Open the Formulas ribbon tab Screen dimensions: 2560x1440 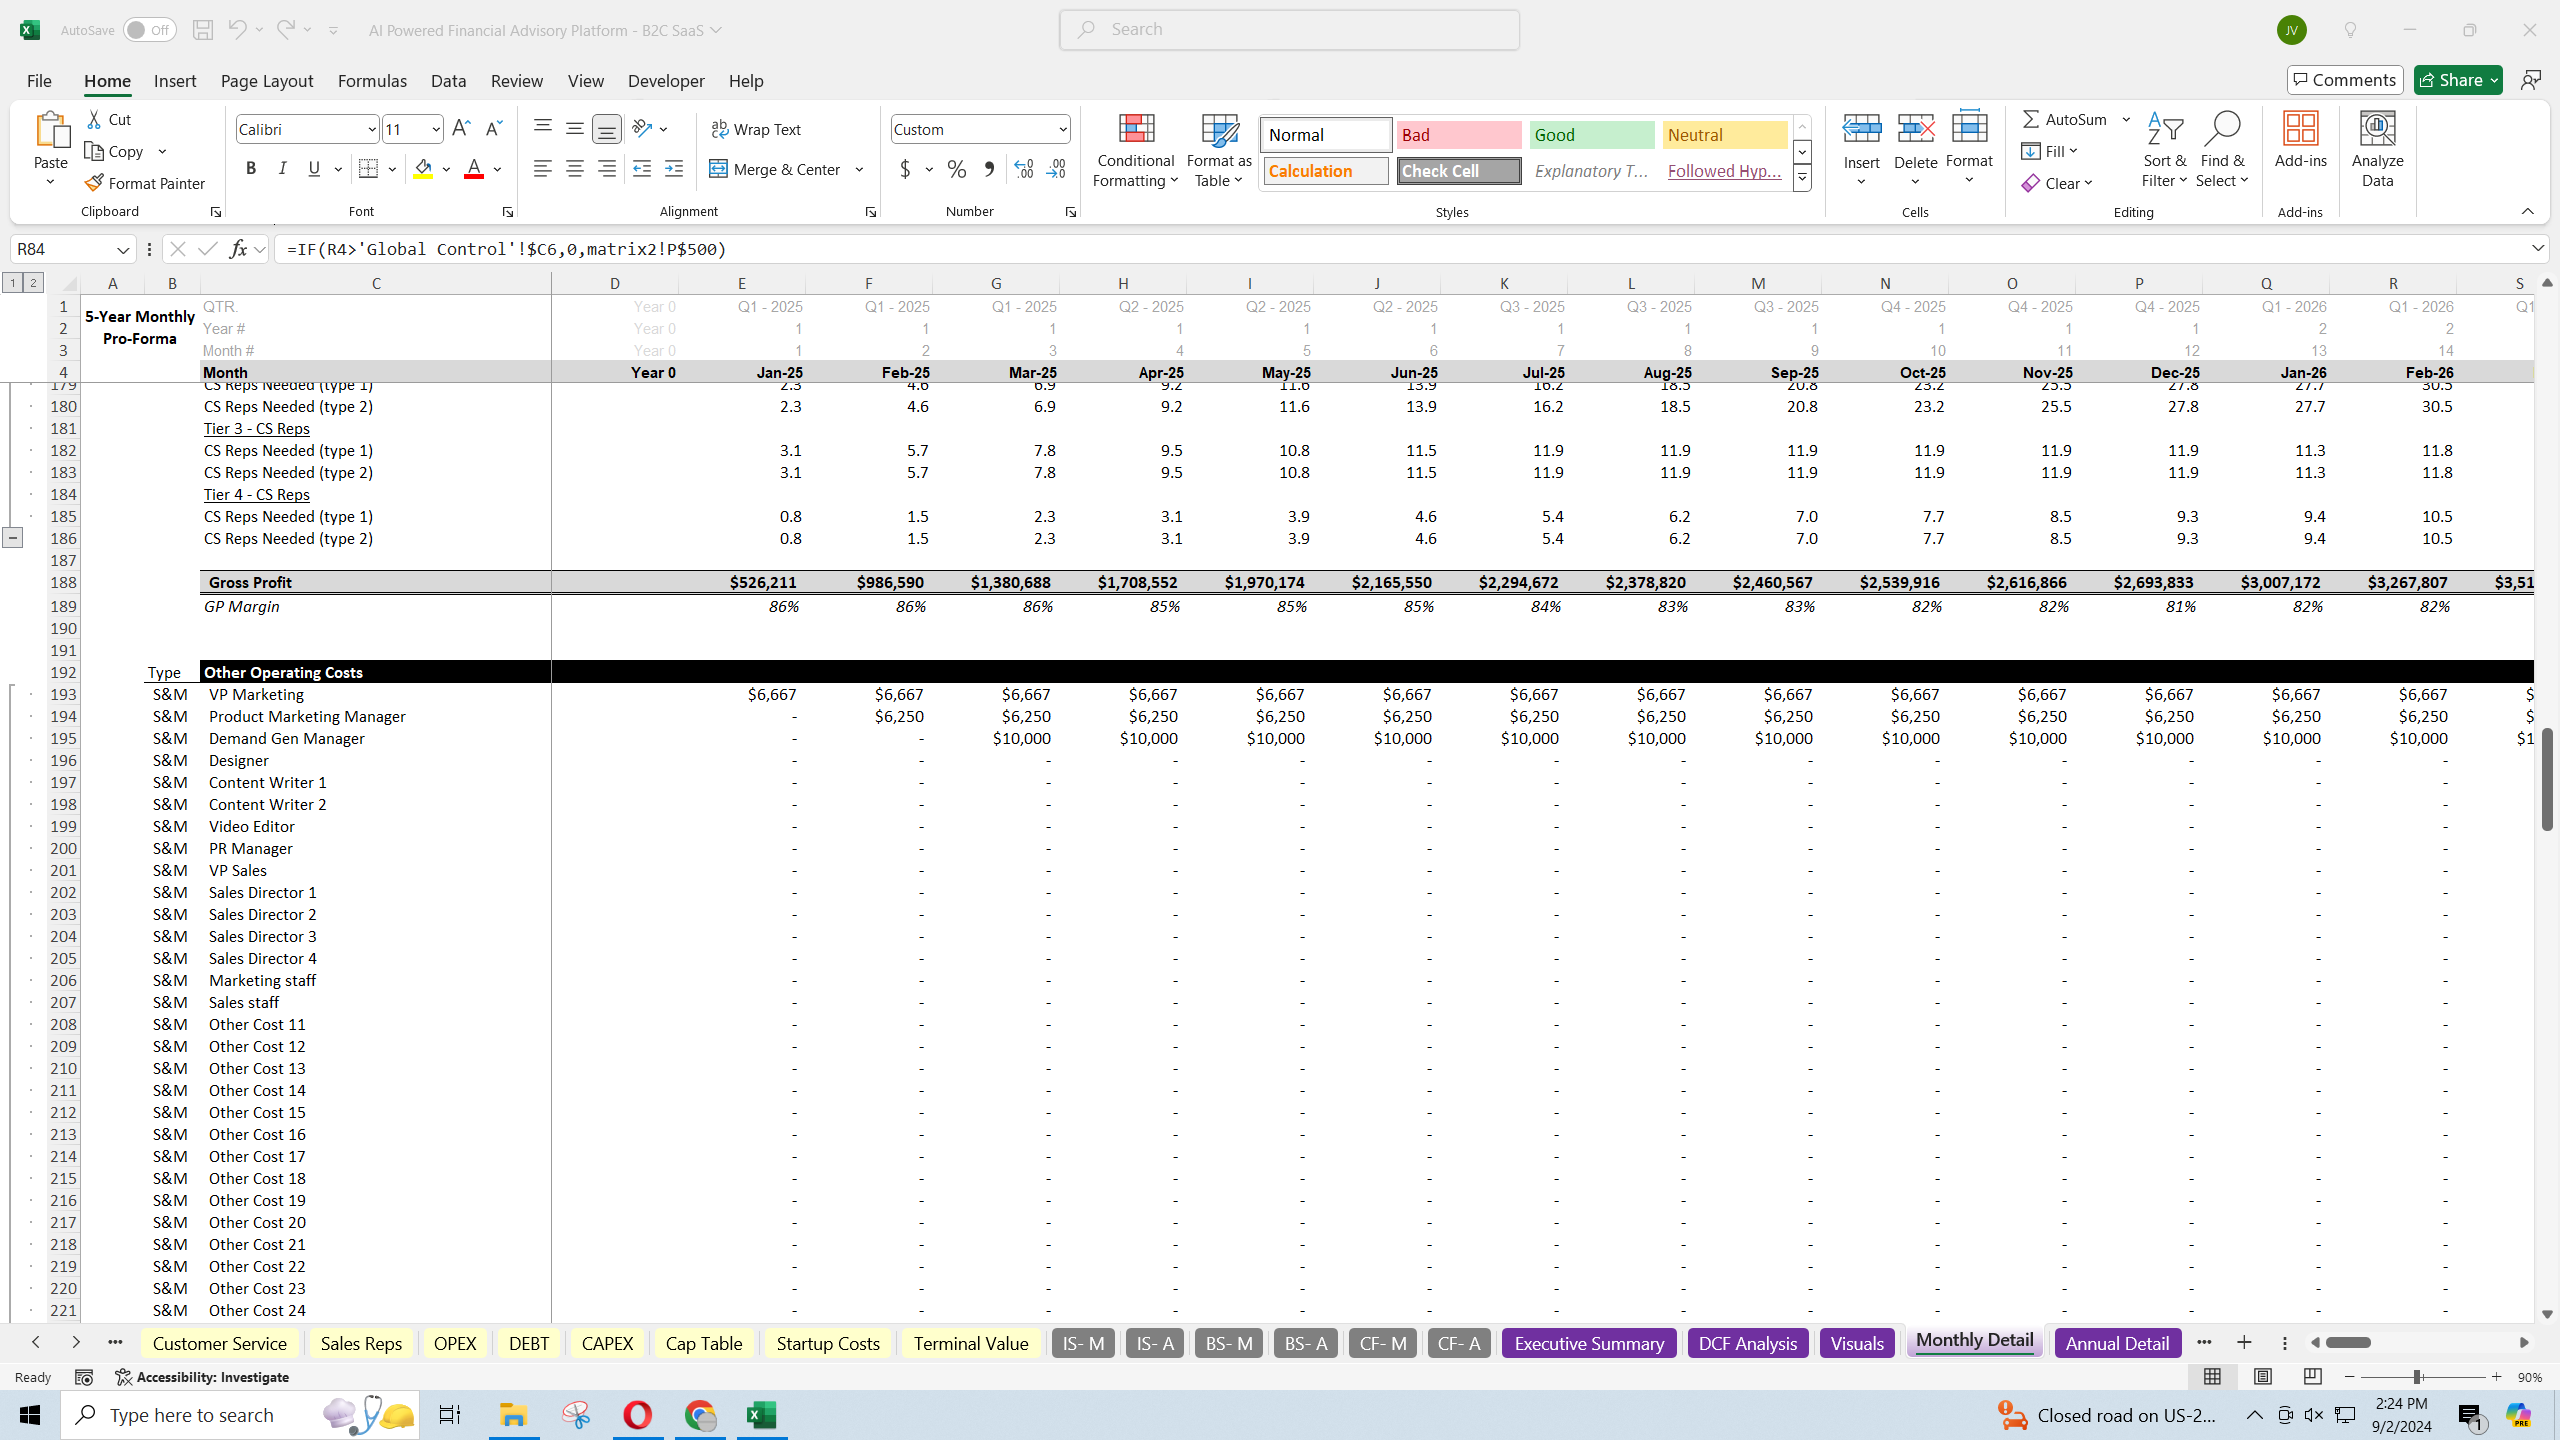coord(372,81)
